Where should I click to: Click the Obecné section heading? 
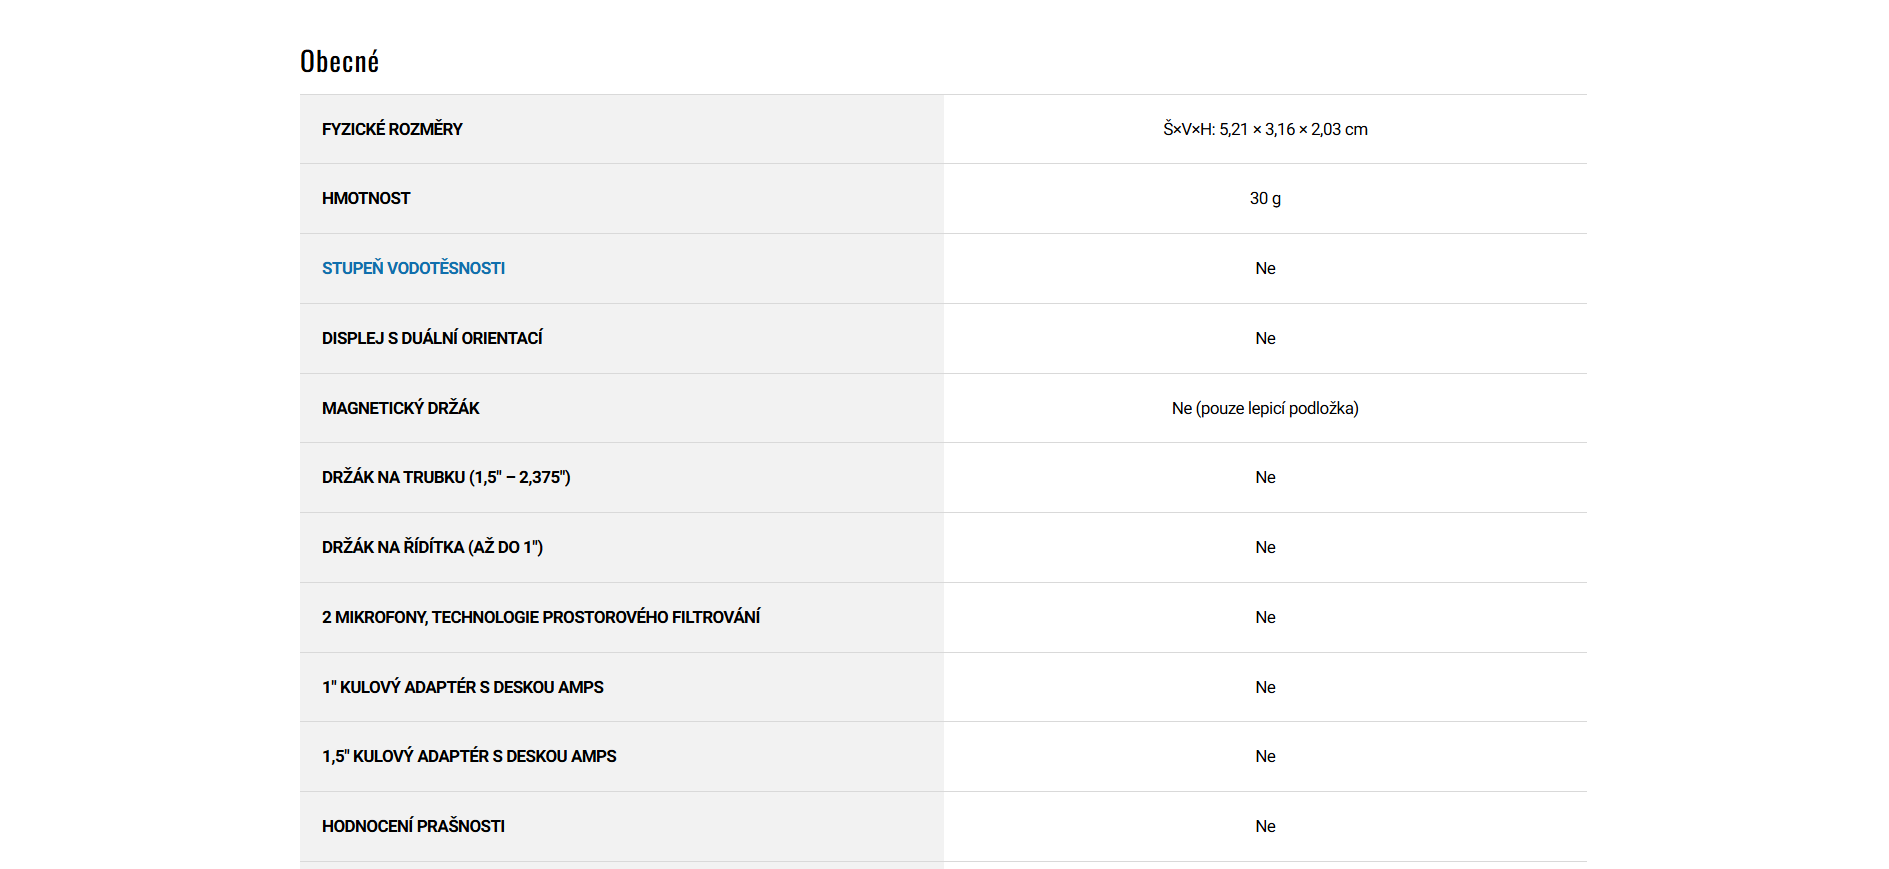pyautogui.click(x=339, y=62)
